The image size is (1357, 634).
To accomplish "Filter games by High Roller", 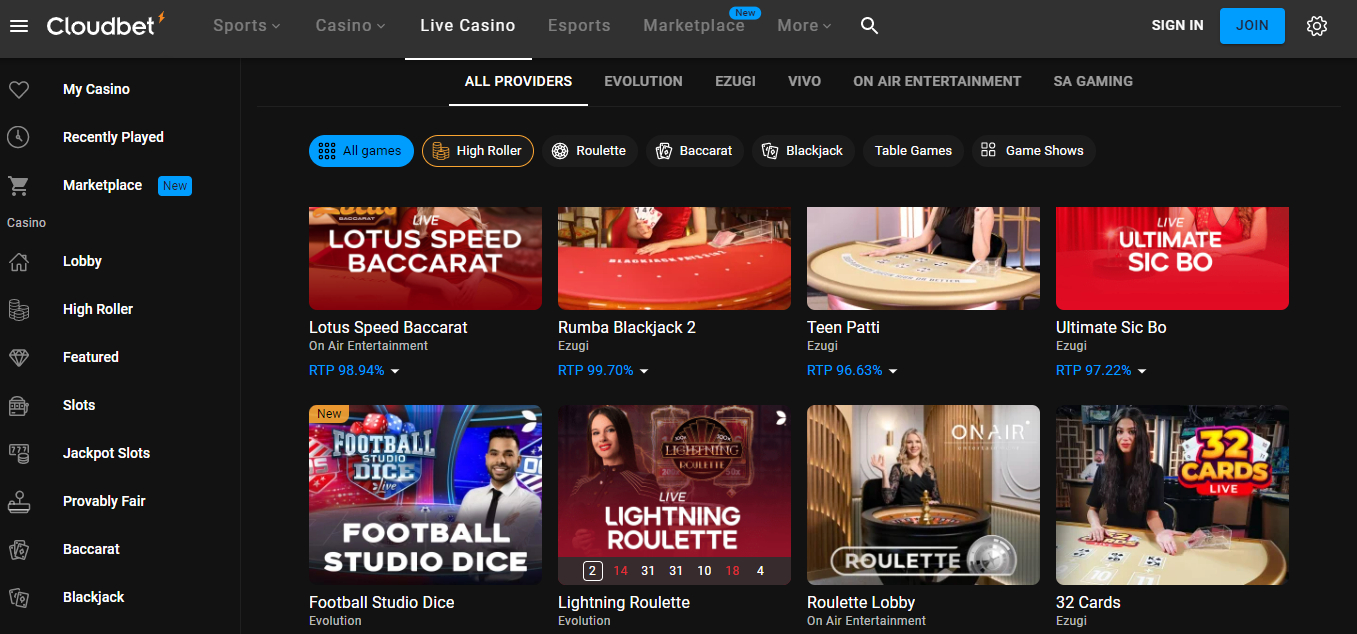I will pyautogui.click(x=478, y=151).
